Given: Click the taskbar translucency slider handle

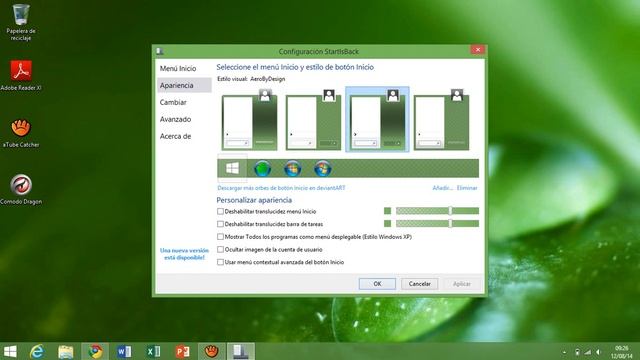Looking at the screenshot, I should click(x=450, y=224).
